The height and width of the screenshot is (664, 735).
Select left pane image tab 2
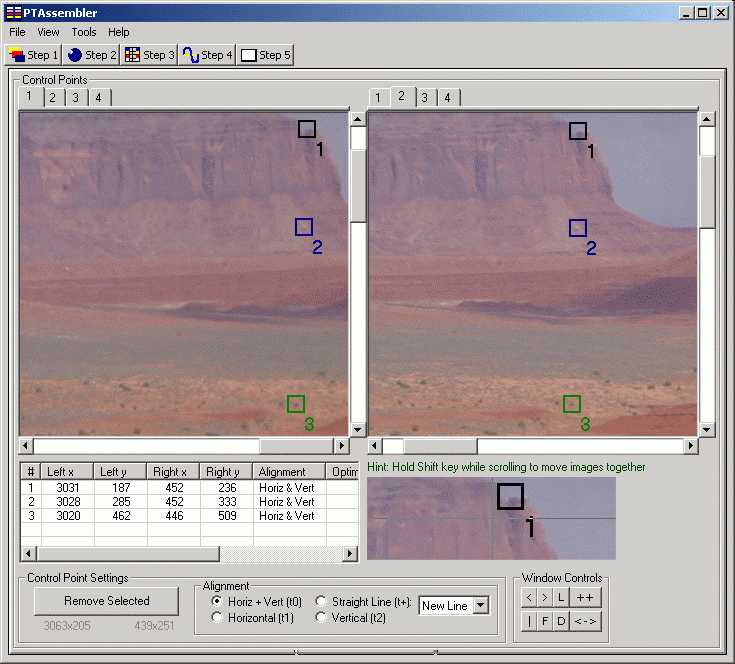(x=52, y=98)
